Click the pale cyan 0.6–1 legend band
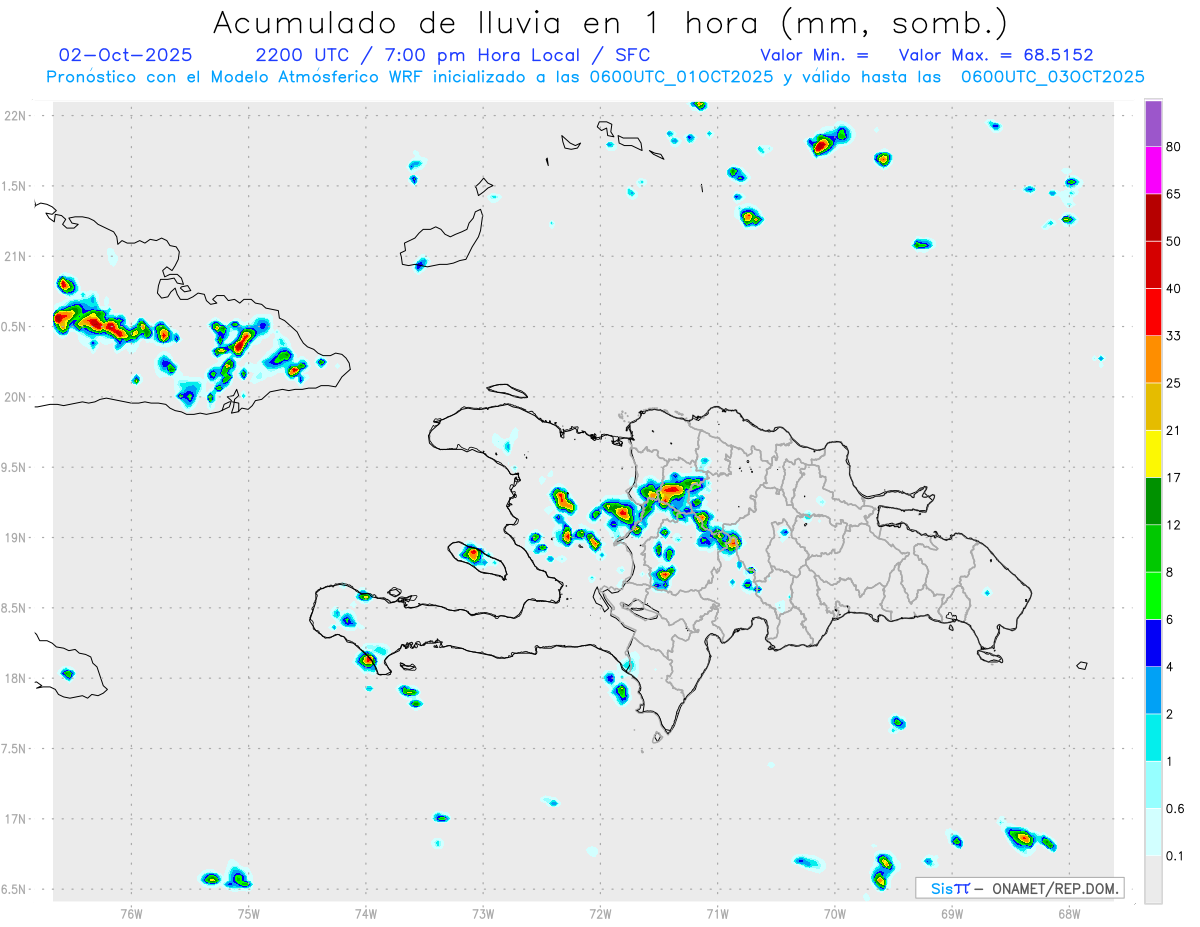The height and width of the screenshot is (927, 1200). [1153, 783]
